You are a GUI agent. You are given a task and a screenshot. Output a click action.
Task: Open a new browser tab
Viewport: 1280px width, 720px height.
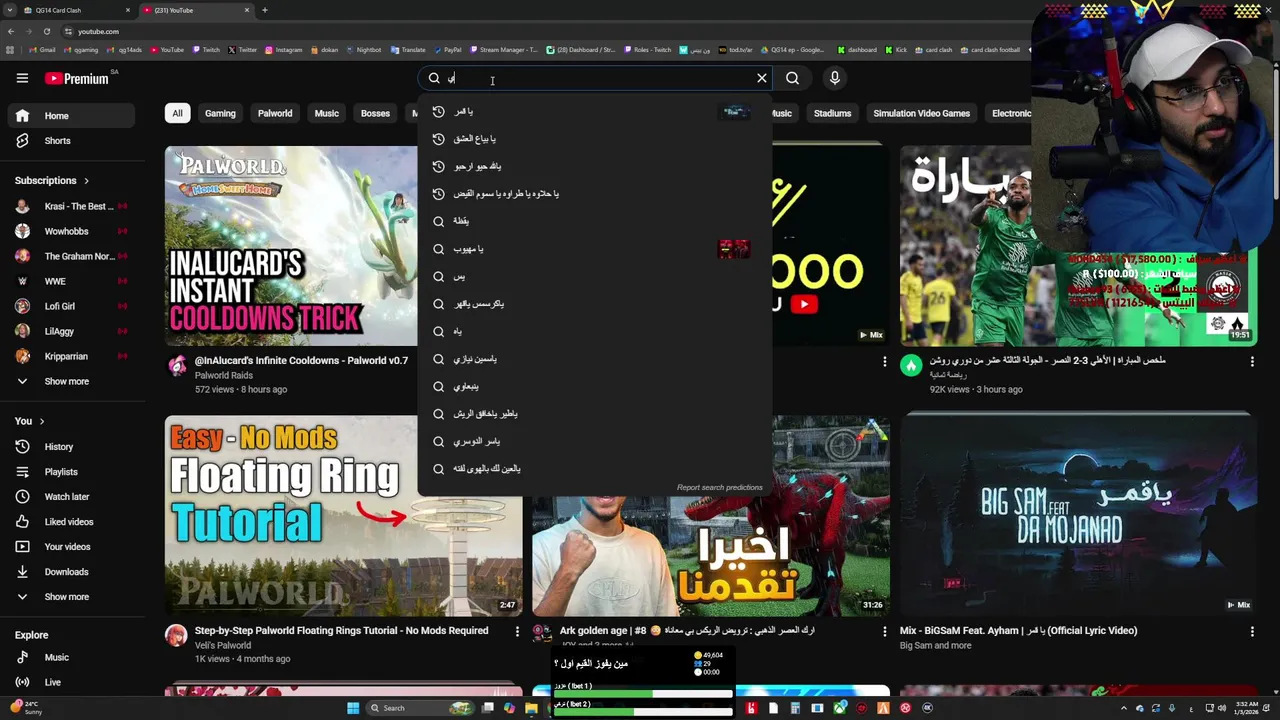pos(264,10)
